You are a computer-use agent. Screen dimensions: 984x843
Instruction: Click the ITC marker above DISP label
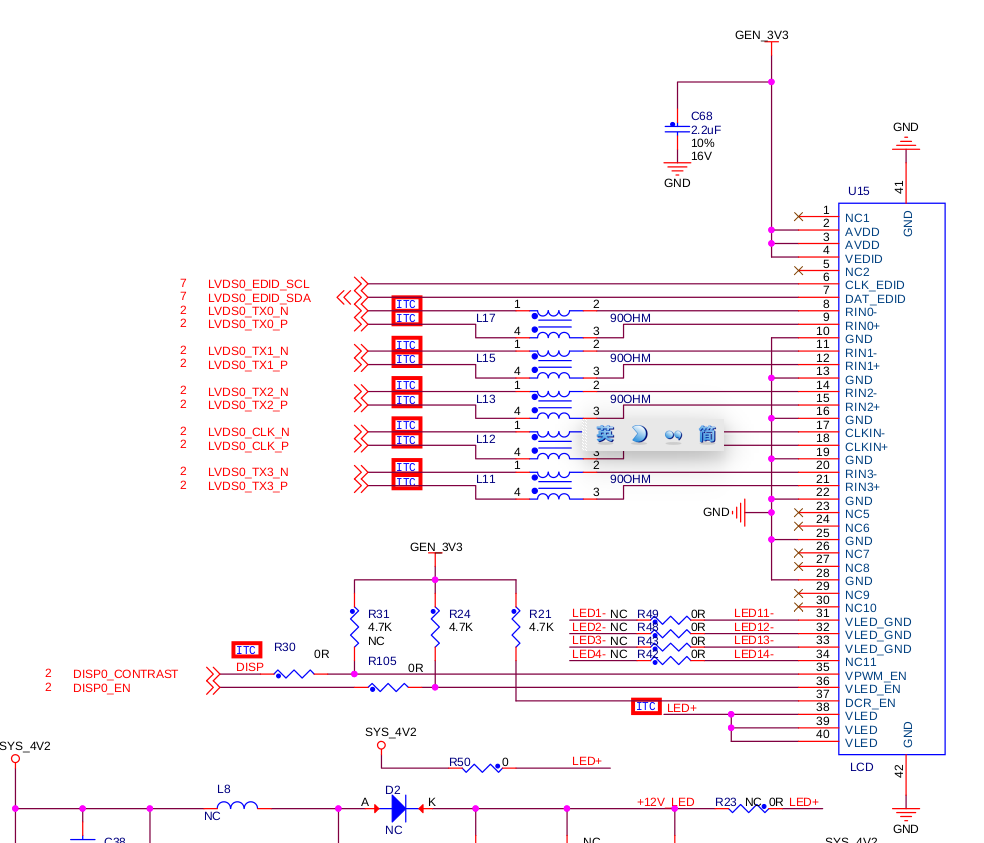click(246, 650)
